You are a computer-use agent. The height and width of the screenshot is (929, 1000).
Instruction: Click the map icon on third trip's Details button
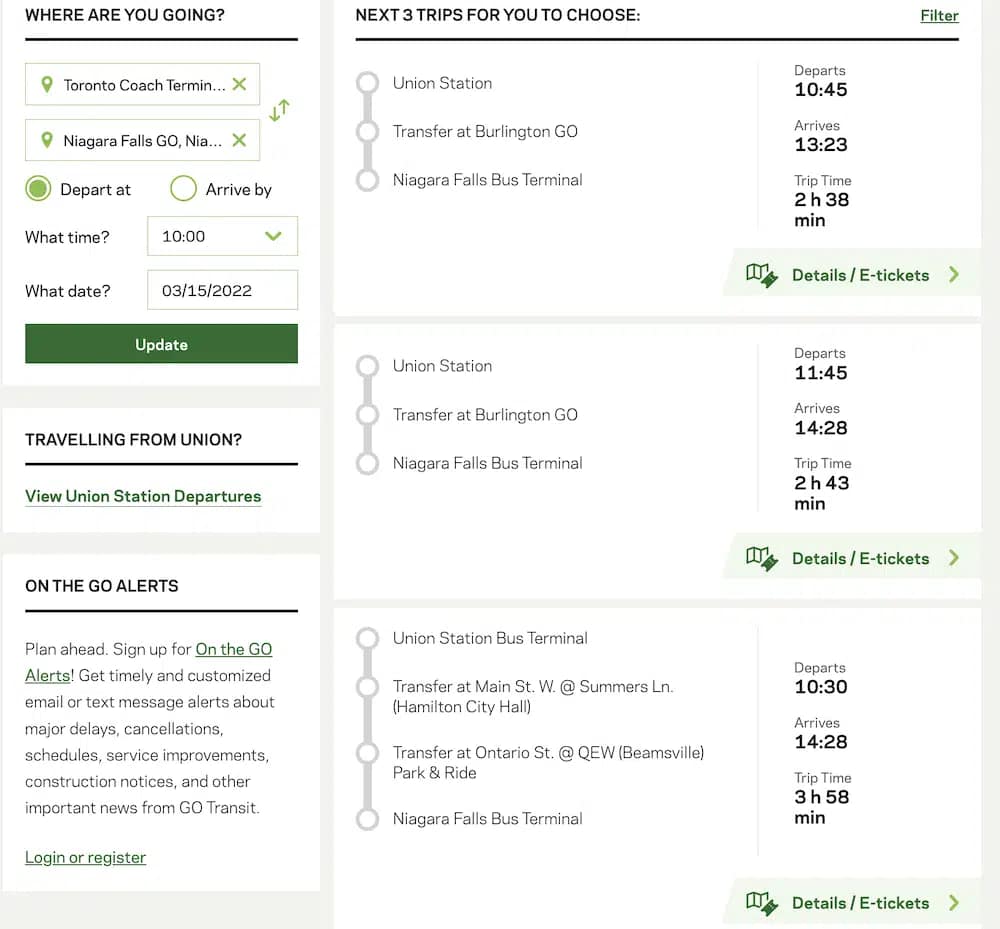coord(761,903)
